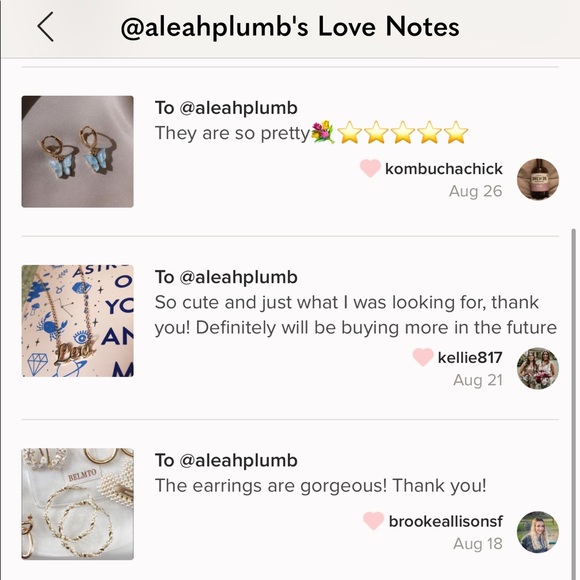The height and width of the screenshot is (580, 580).
Task: Tap the heart beside brookeallisonsf
Action: (373, 521)
